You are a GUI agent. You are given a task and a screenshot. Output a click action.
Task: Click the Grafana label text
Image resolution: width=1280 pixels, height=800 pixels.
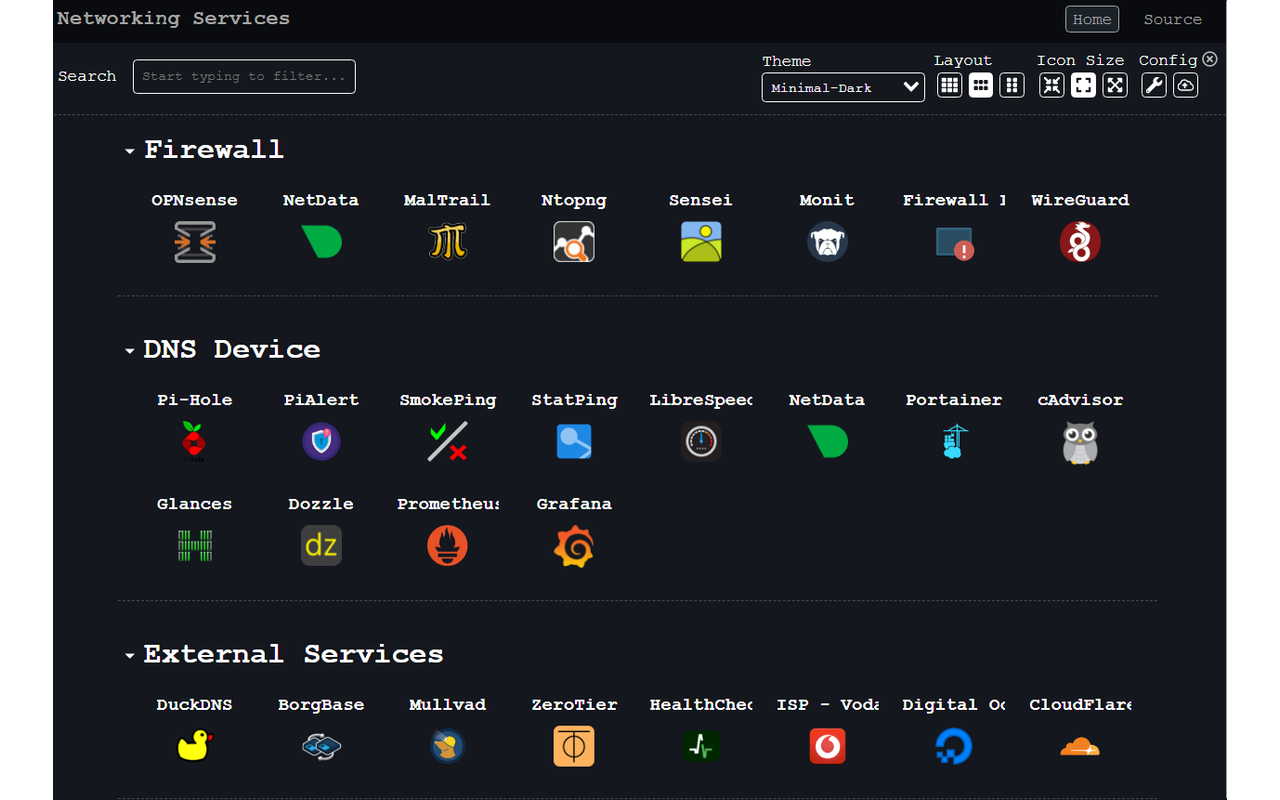click(x=574, y=504)
